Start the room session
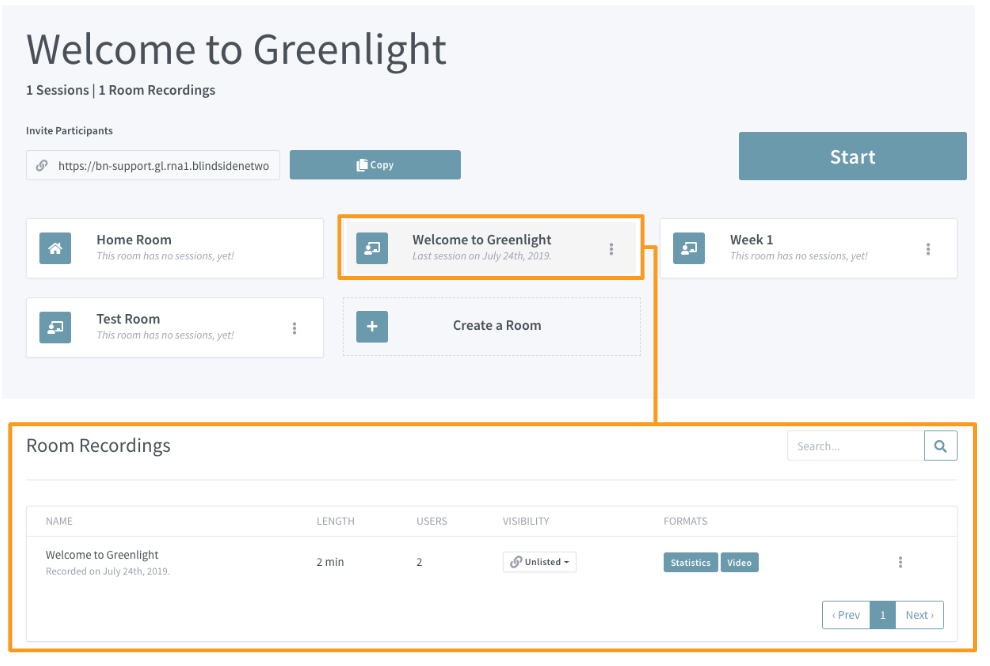This screenshot has height=666, width=990. point(852,156)
